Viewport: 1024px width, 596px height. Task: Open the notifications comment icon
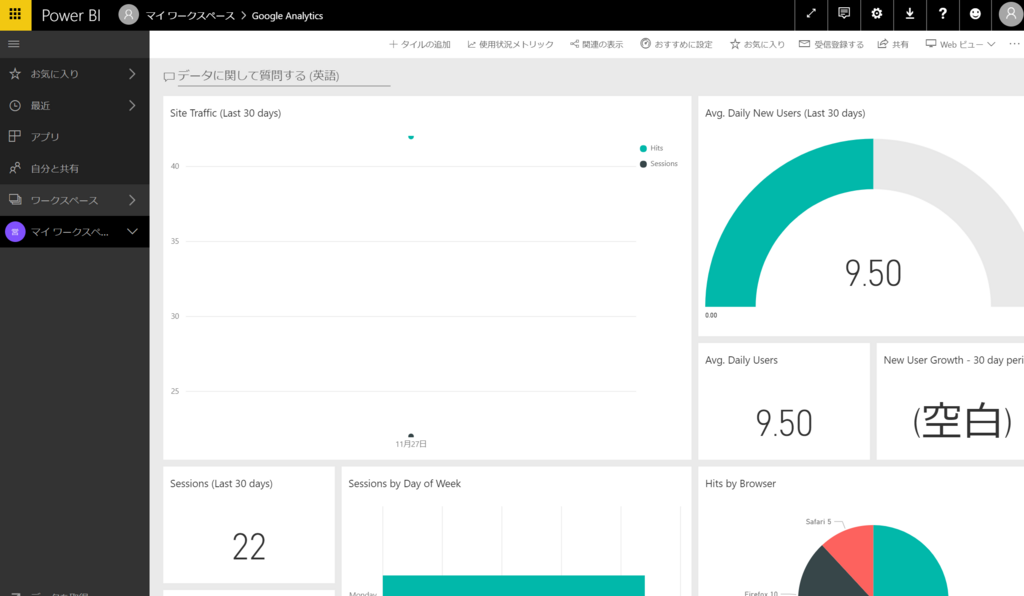[x=844, y=14]
